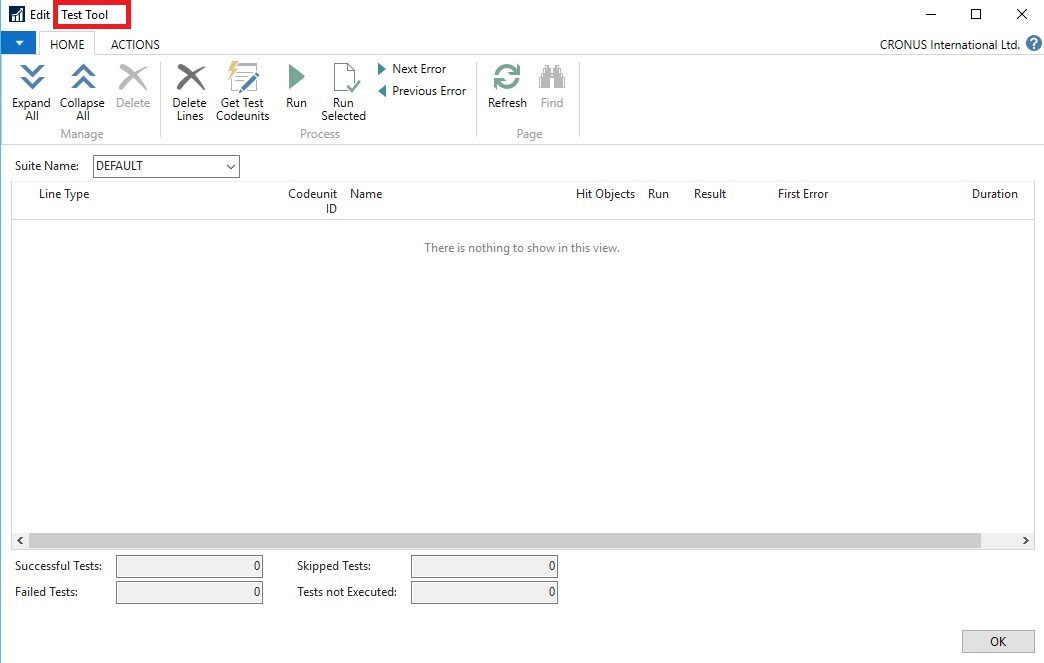Click the scrollbar right arrow
Screen dimensions: 1044x663
[x=1026, y=540]
